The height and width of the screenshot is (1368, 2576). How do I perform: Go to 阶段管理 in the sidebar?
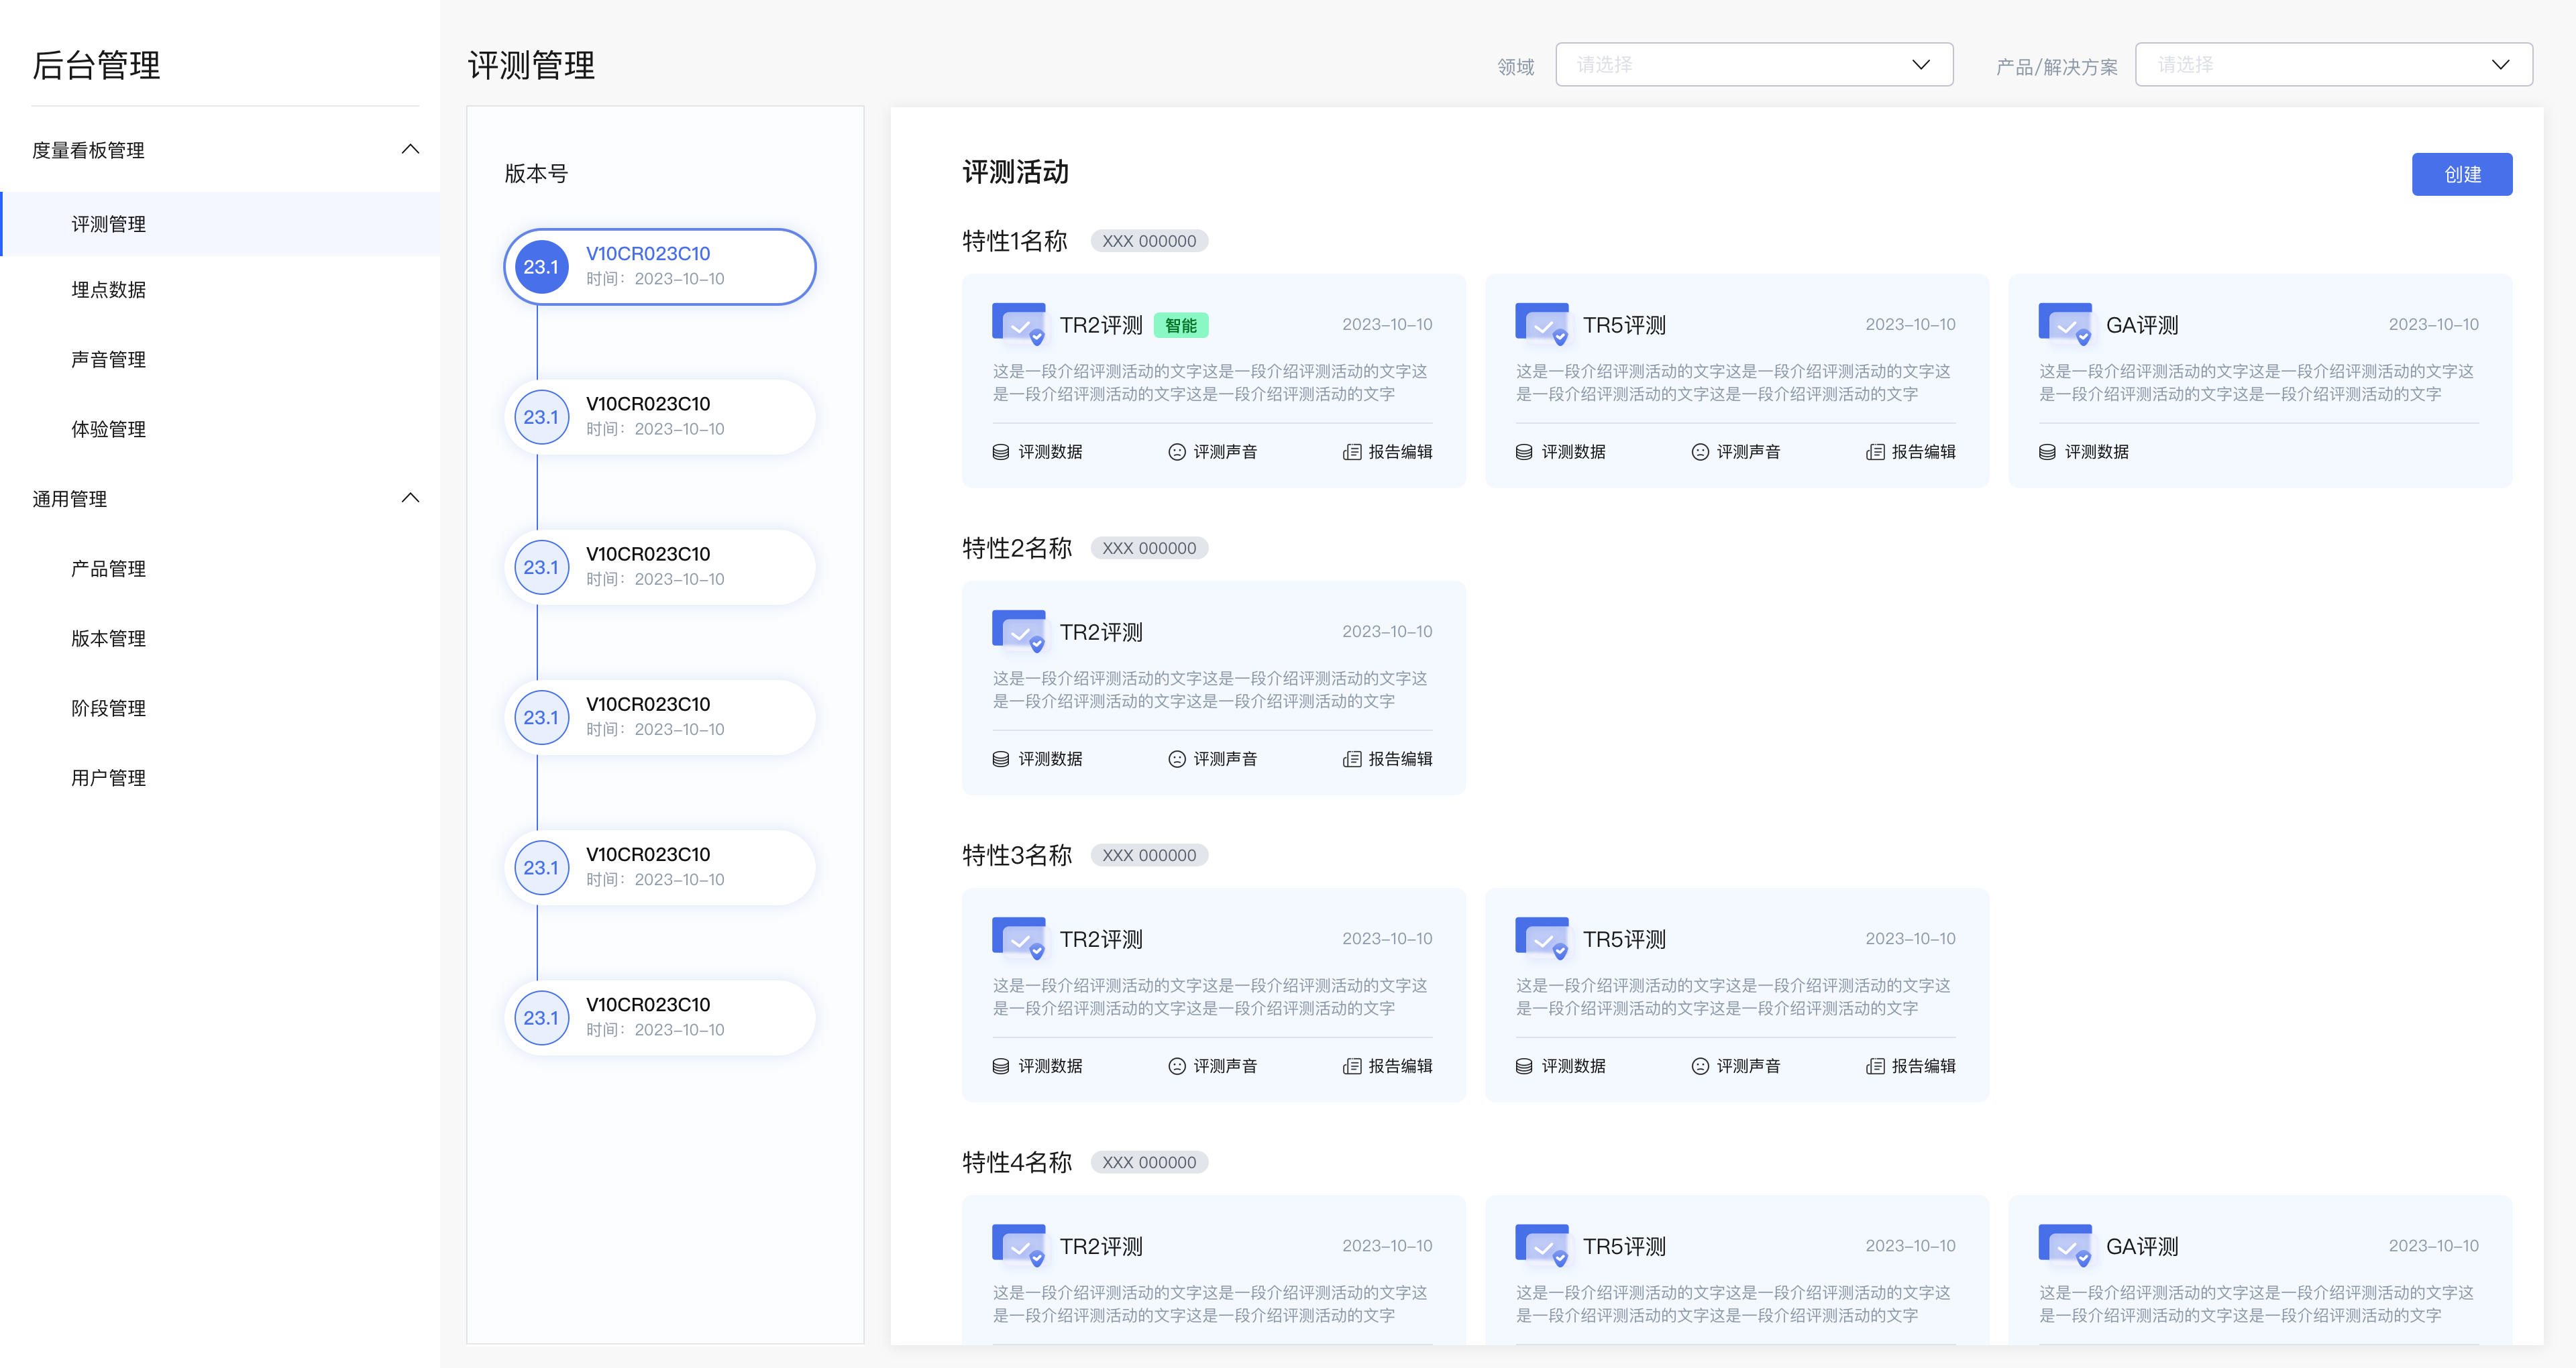108,708
